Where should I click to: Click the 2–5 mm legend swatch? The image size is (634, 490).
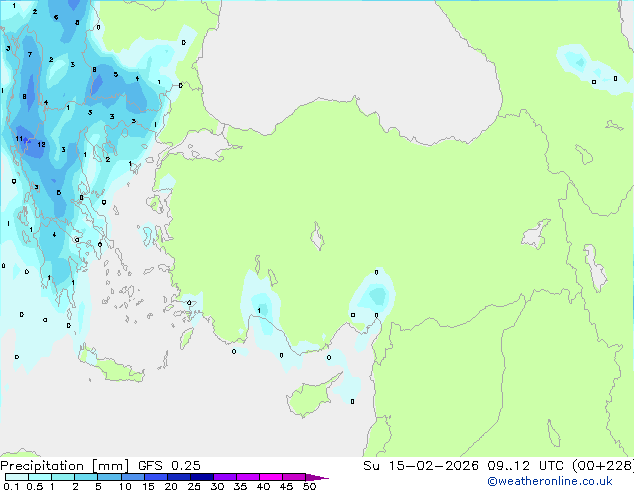point(86,477)
